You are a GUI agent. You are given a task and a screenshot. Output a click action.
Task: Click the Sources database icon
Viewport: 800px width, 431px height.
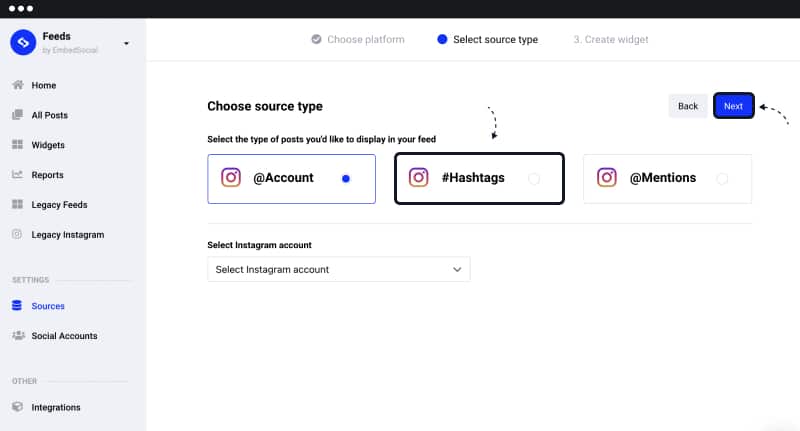(x=17, y=306)
